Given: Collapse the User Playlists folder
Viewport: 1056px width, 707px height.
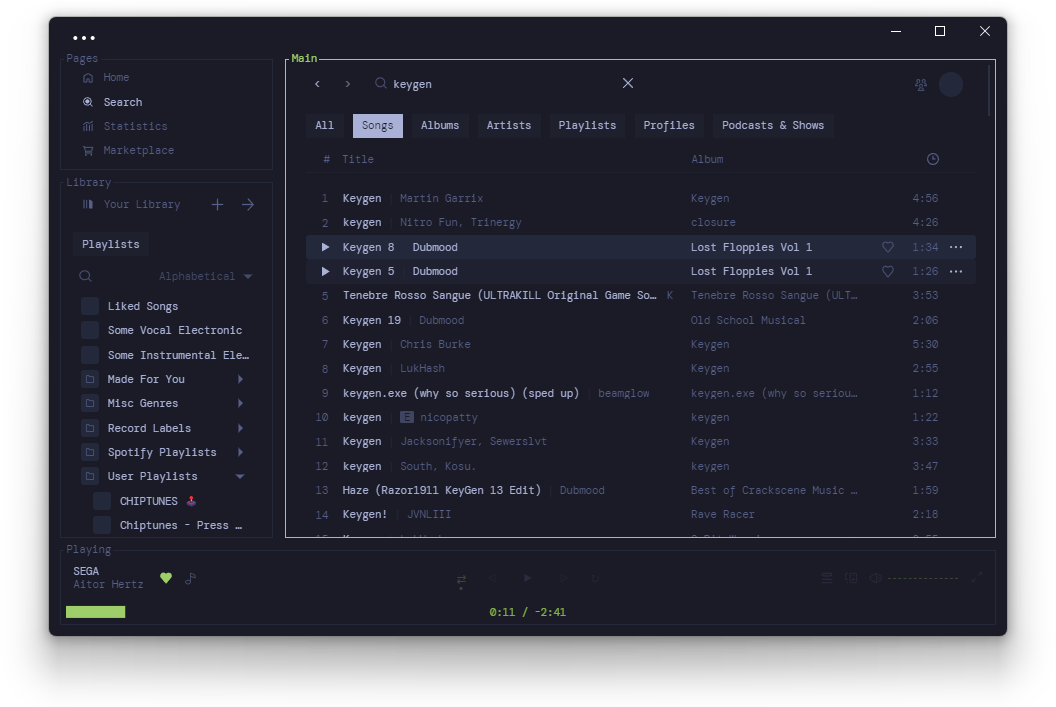Looking at the screenshot, I should point(240,477).
